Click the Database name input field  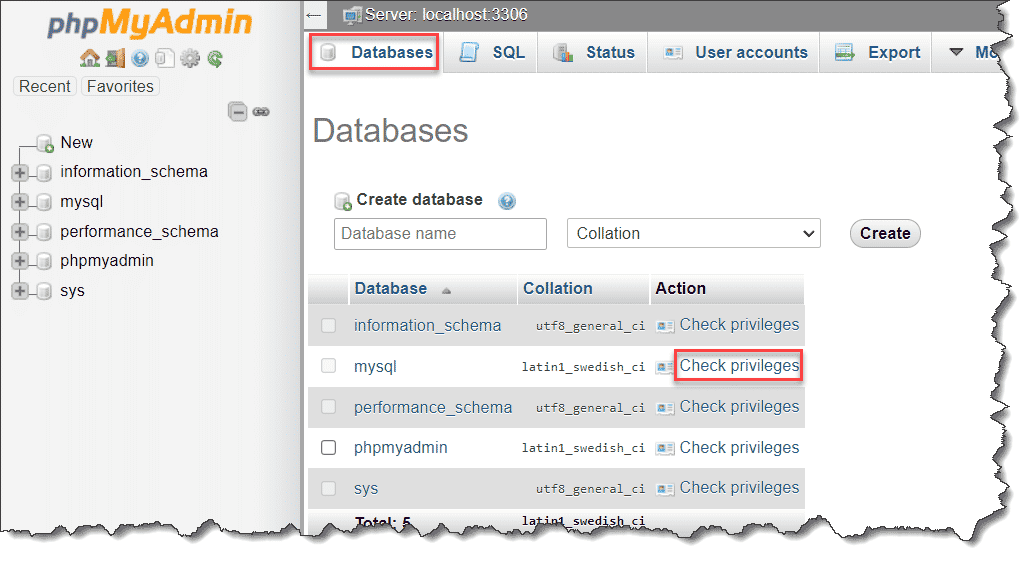pos(440,234)
